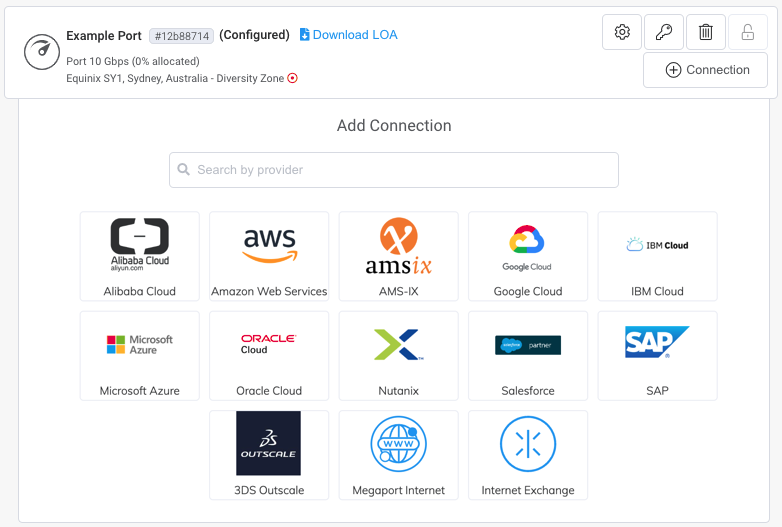Screen dimensions: 782x527
Task: Open port settings gear icon
Action: pyautogui.click(x=622, y=32)
